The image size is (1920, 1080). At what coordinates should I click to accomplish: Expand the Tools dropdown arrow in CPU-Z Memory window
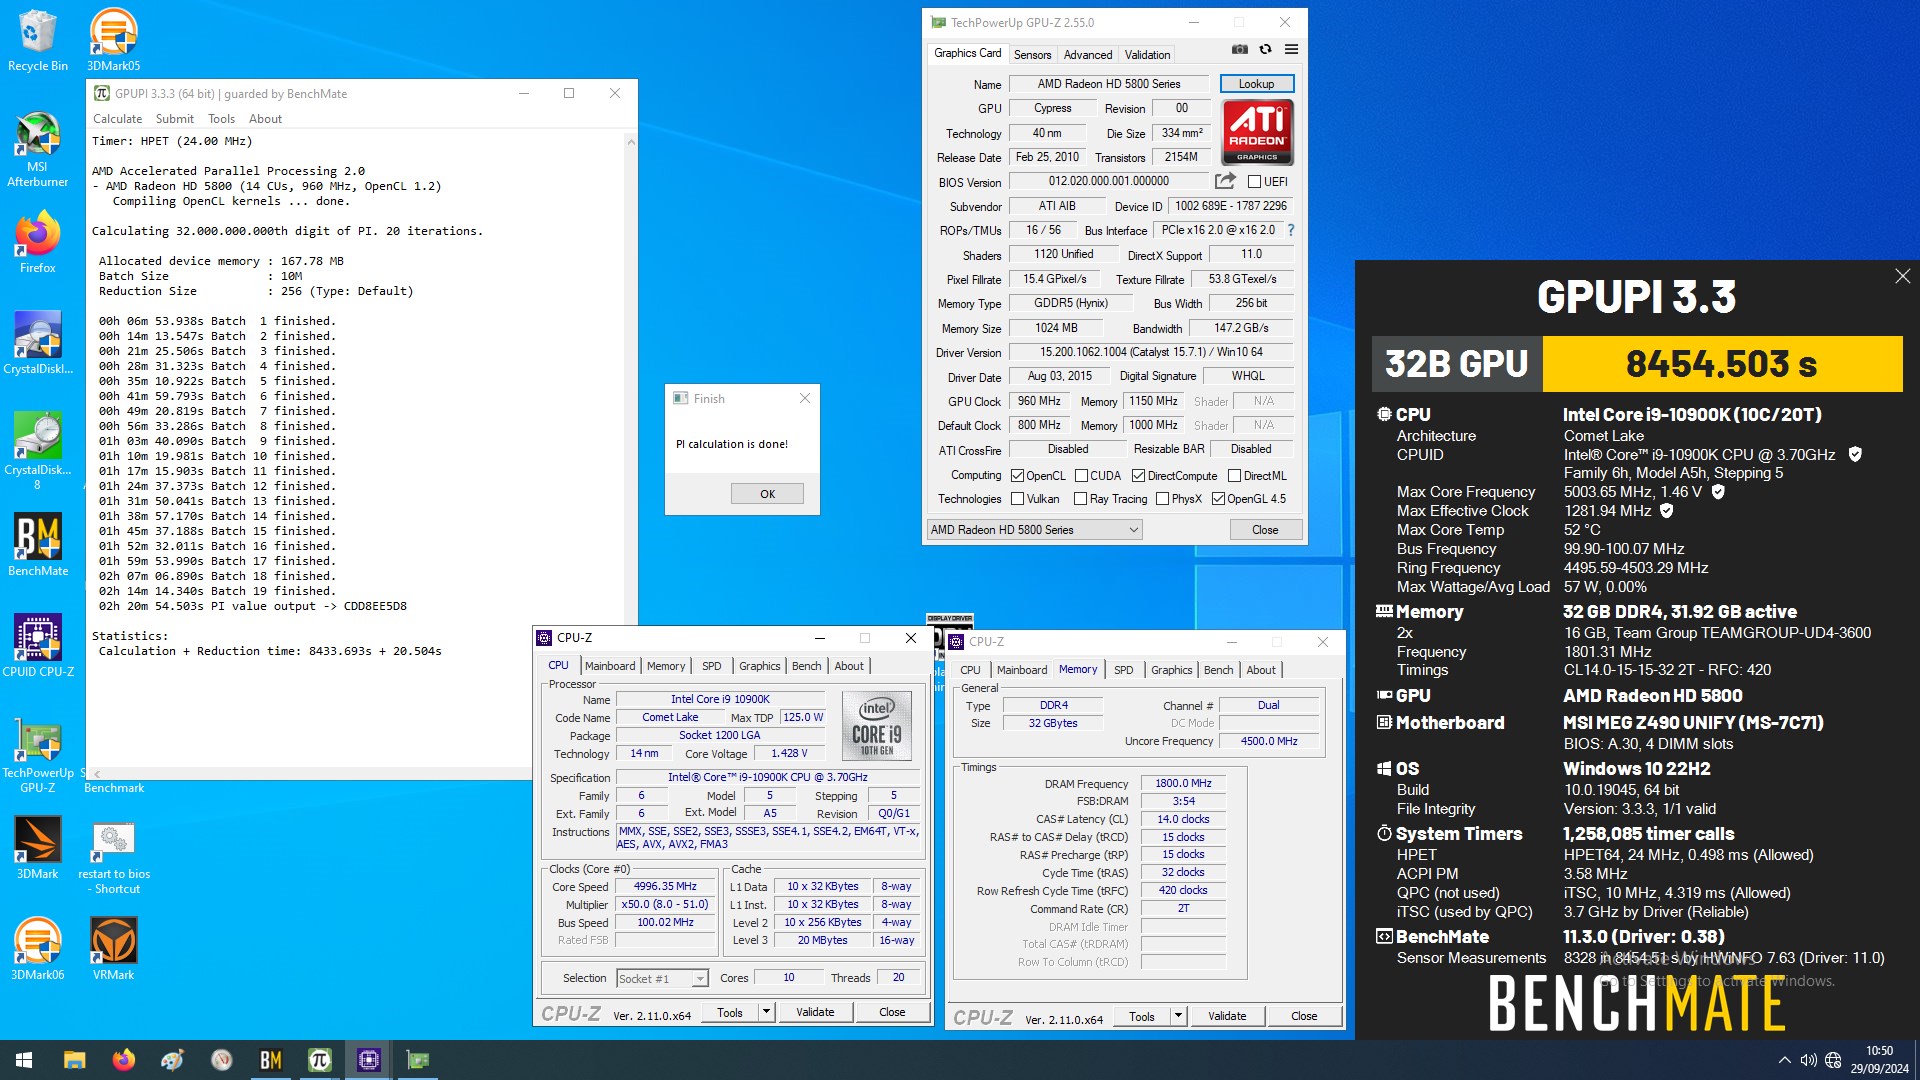pos(1178,1016)
